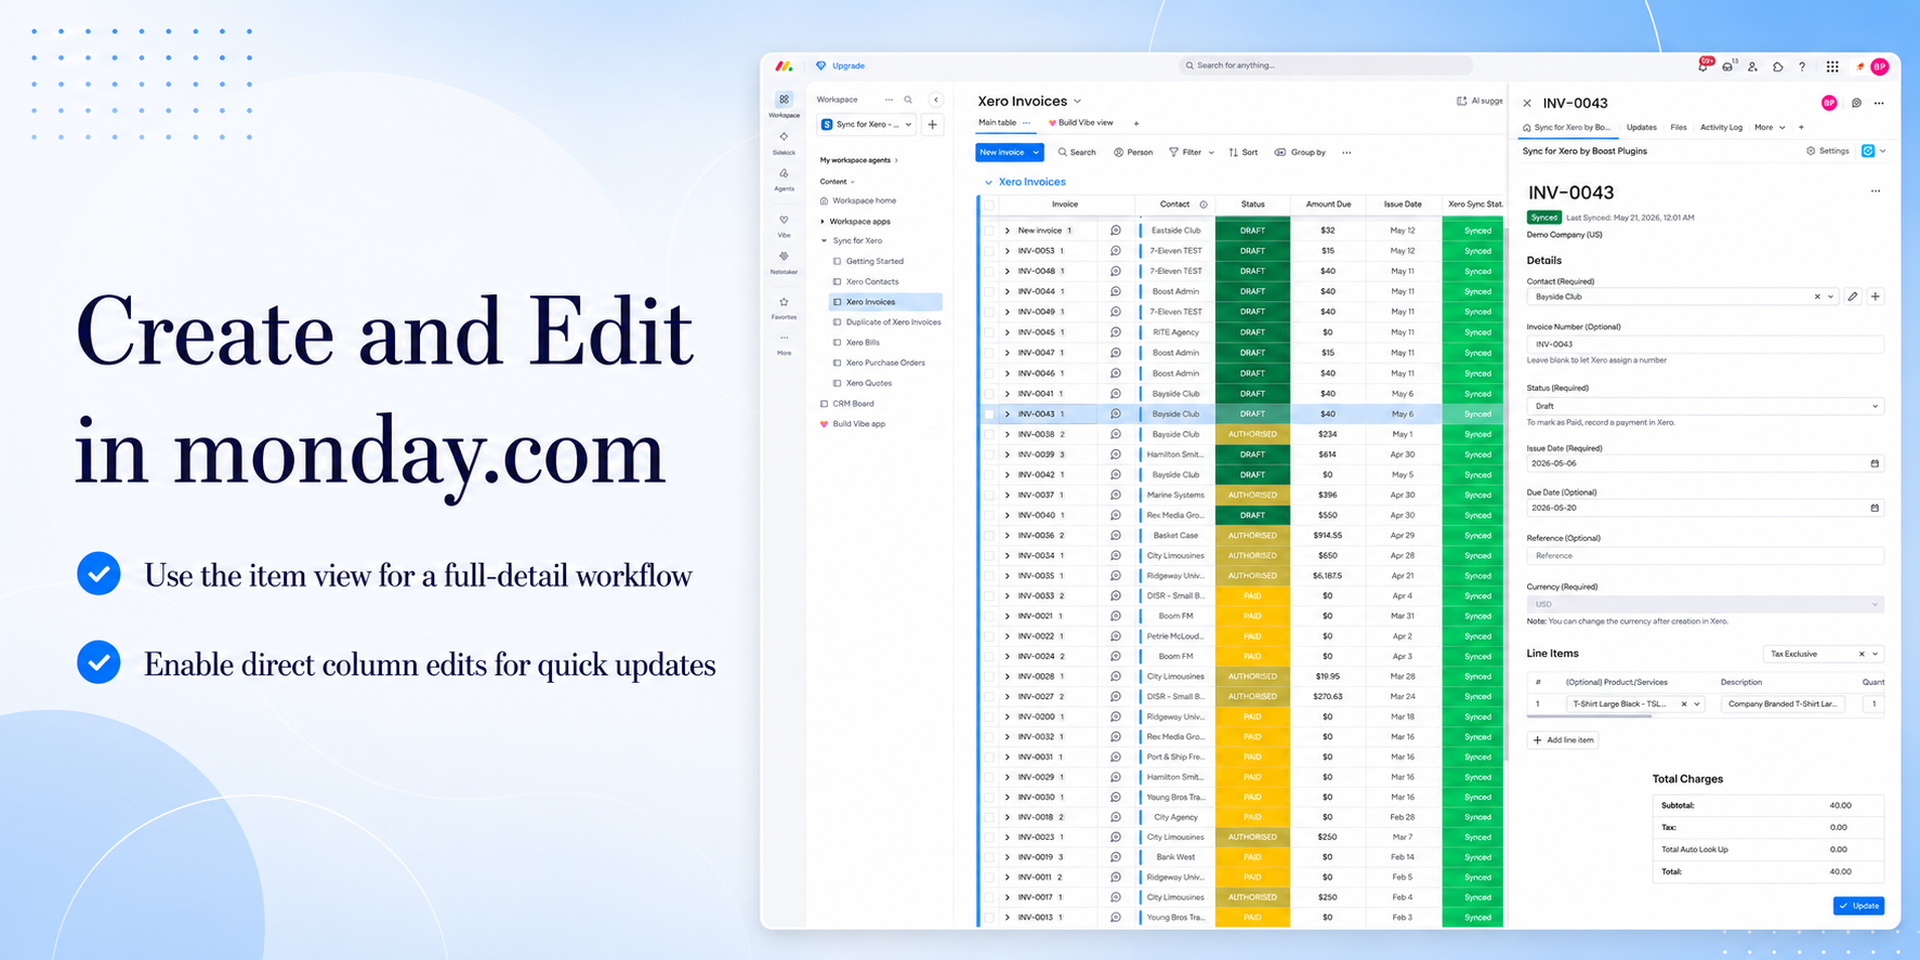
Task: Check the box for INV-0047
Action: 990,353
